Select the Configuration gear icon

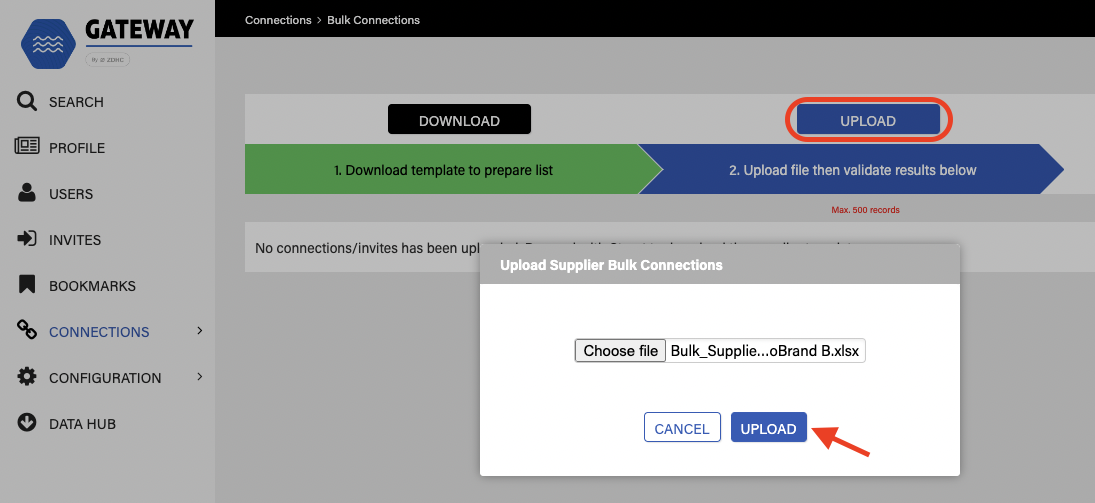click(28, 377)
